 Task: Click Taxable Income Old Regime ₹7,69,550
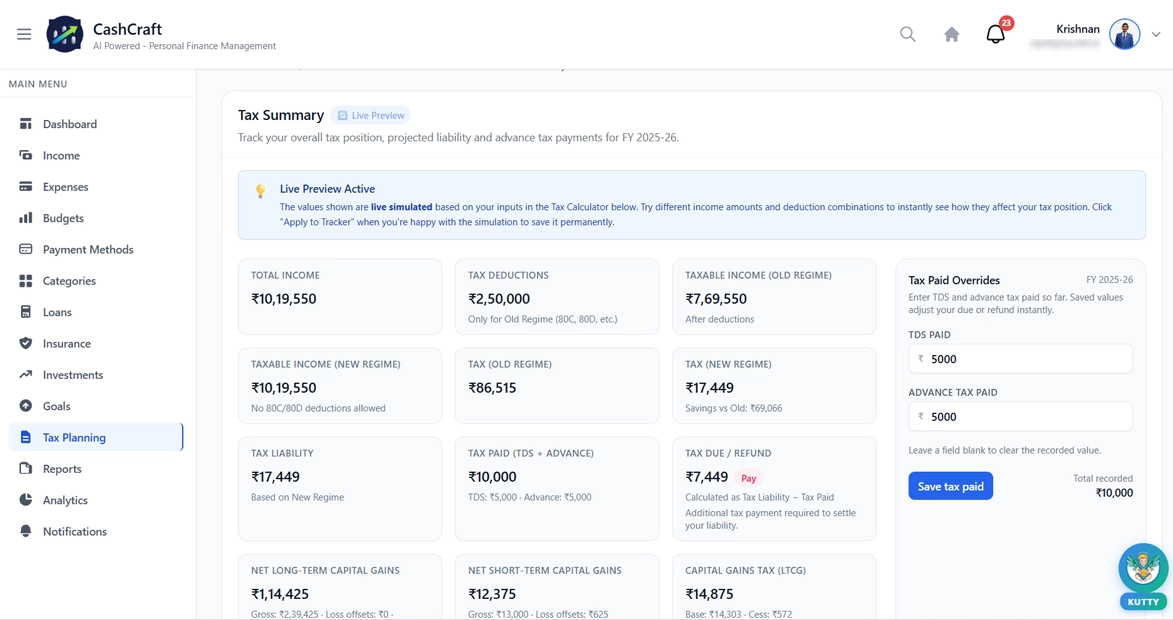click(x=716, y=299)
